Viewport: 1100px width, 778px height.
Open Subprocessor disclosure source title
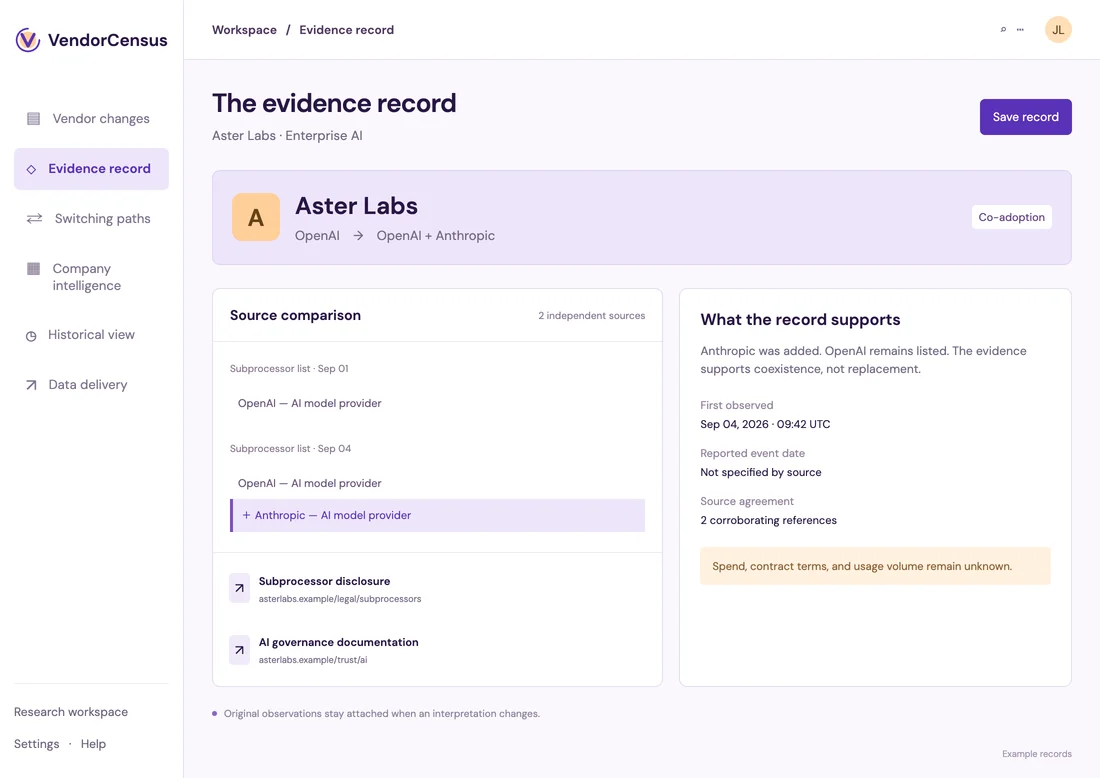(324, 582)
